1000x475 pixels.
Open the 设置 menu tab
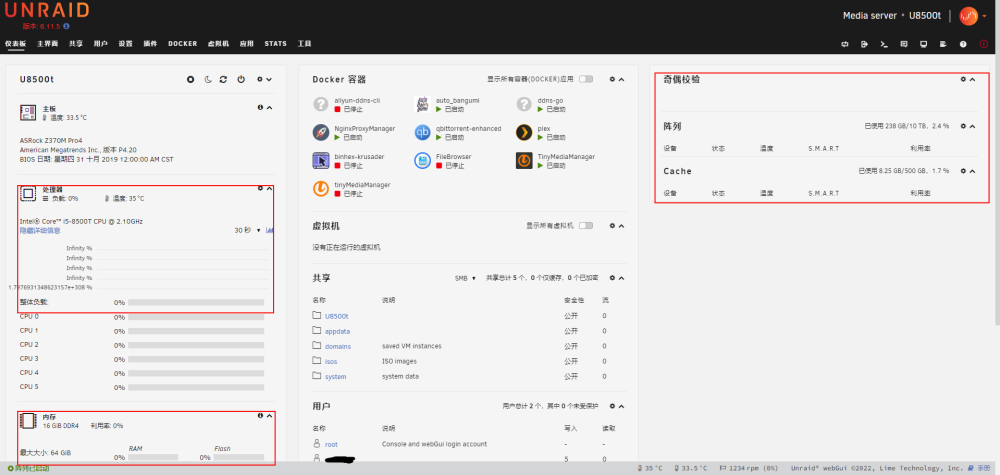point(126,44)
